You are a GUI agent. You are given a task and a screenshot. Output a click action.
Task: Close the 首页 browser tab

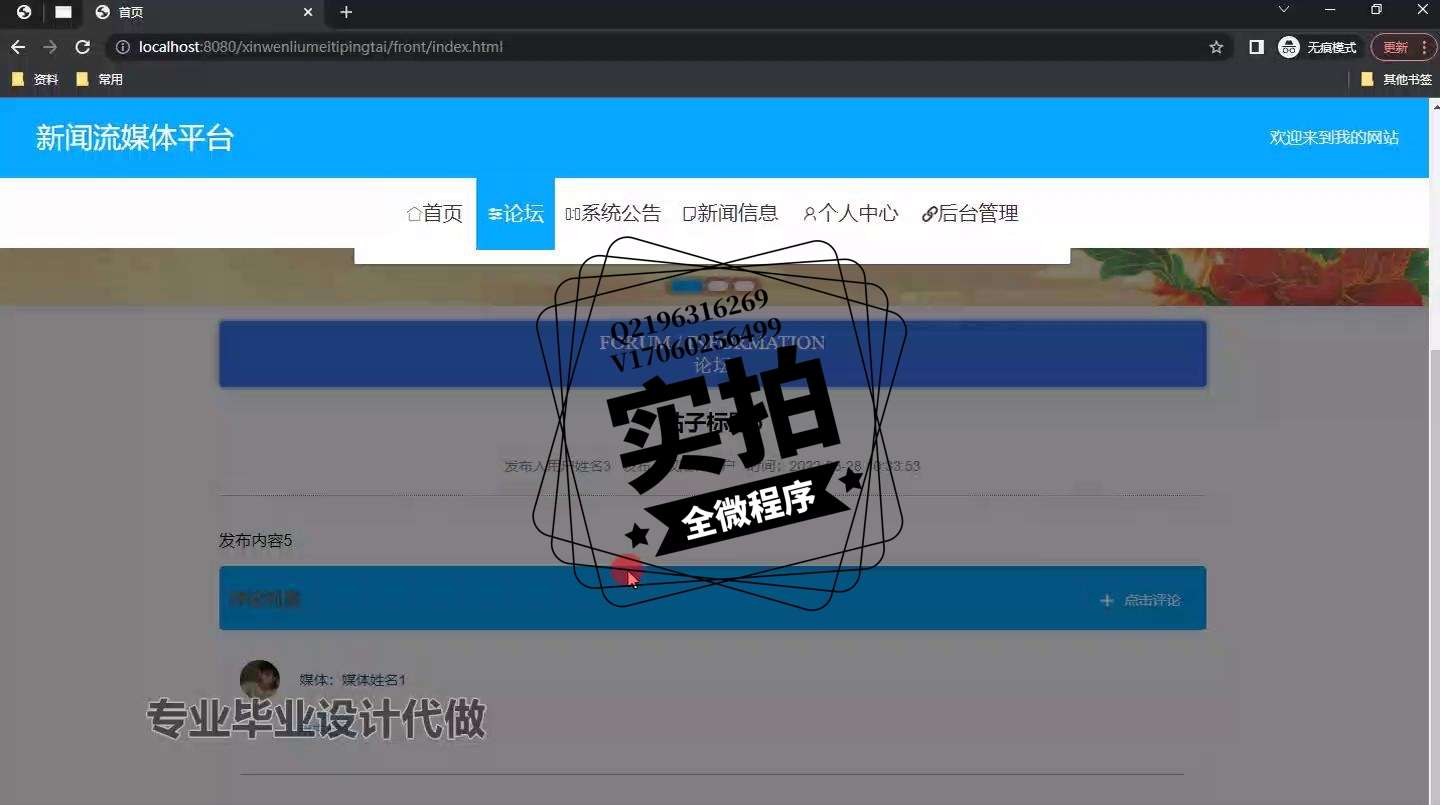point(308,12)
